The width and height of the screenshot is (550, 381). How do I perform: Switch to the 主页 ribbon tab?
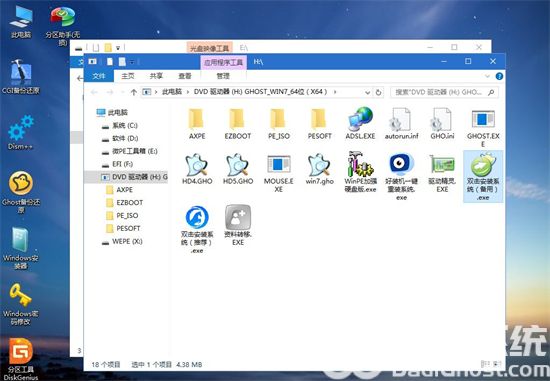tap(128, 76)
